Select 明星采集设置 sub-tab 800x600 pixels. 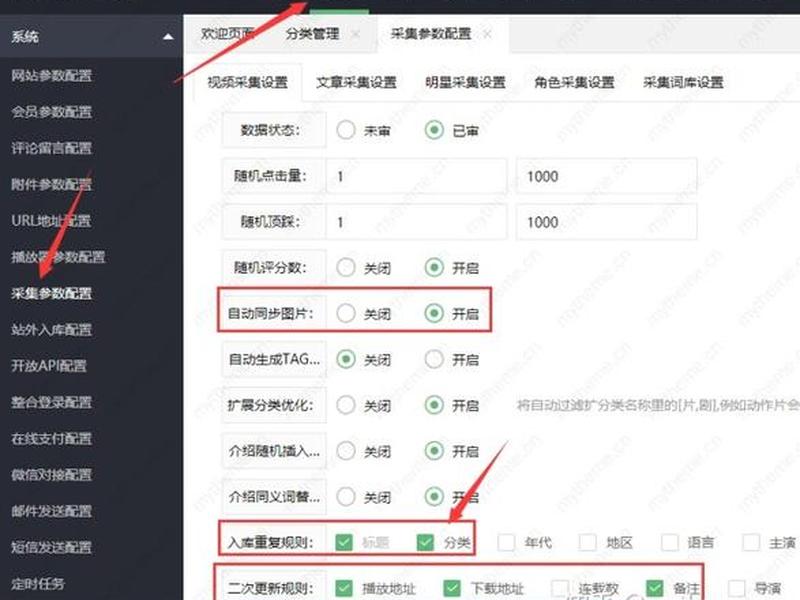pyautogui.click(x=465, y=82)
